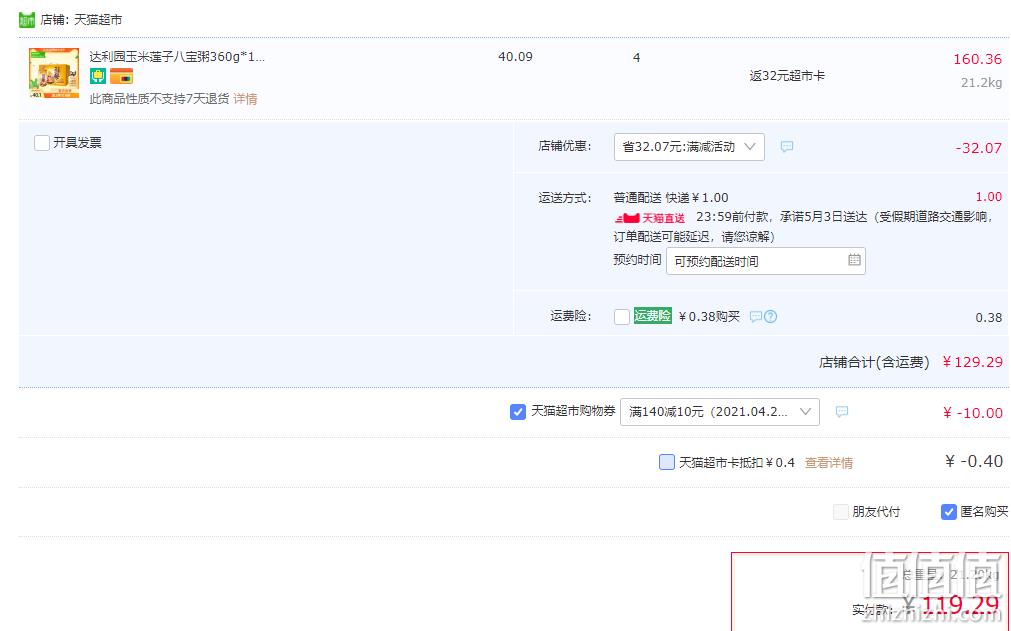This screenshot has width=1011, height=631.
Task: Click the green 运费险 badge
Action: click(653, 316)
